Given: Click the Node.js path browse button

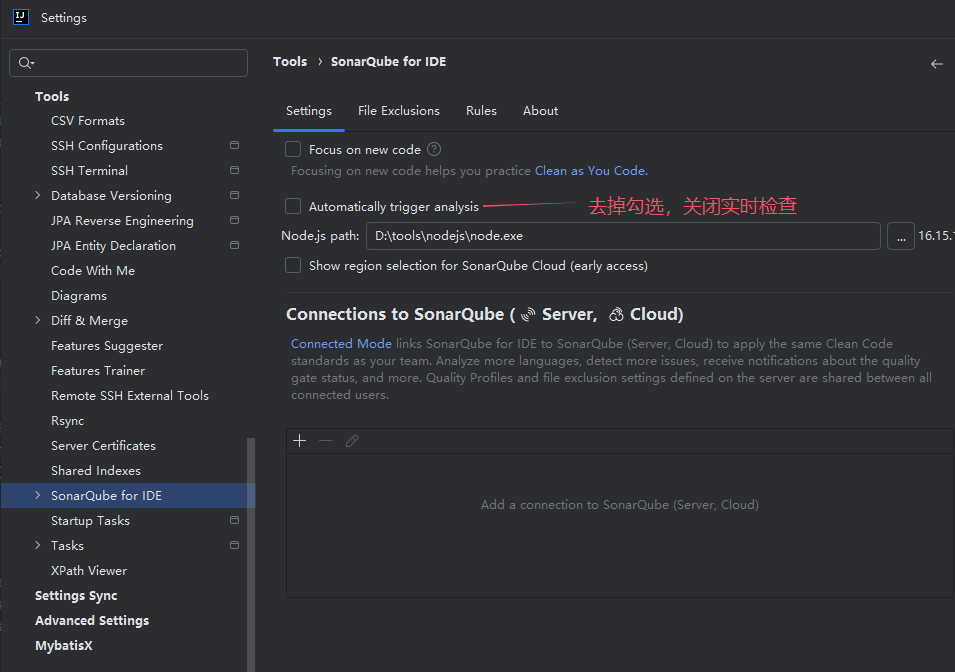Looking at the screenshot, I should [900, 236].
